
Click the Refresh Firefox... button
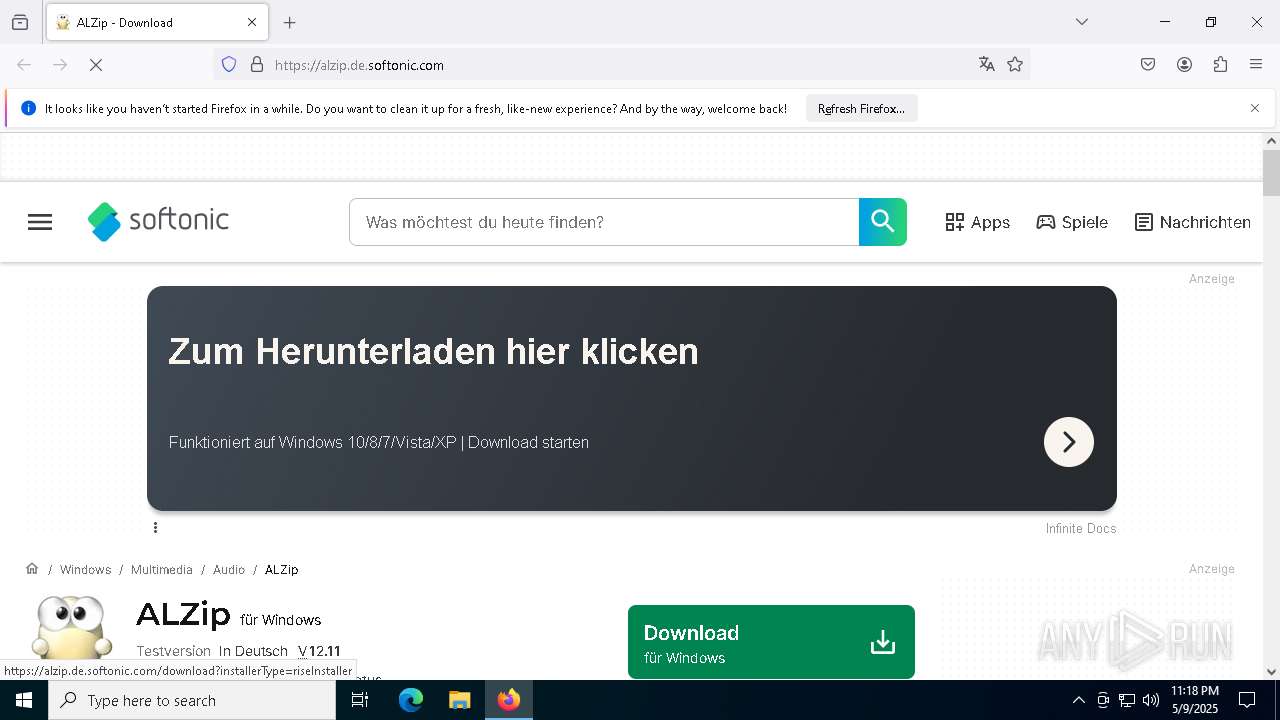click(x=861, y=109)
